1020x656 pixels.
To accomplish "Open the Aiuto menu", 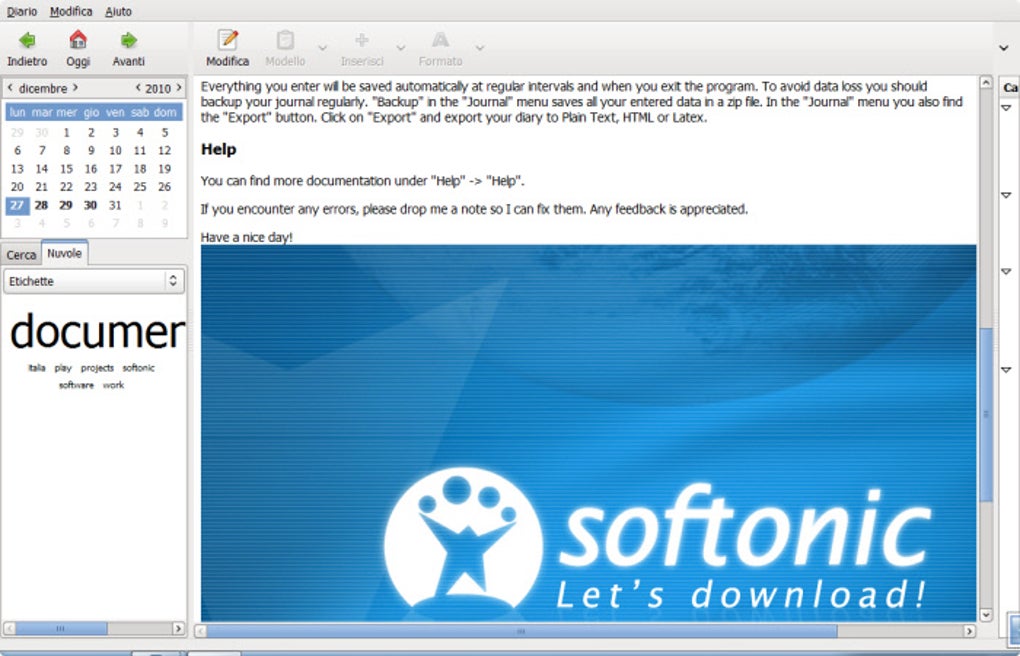I will tap(118, 11).
